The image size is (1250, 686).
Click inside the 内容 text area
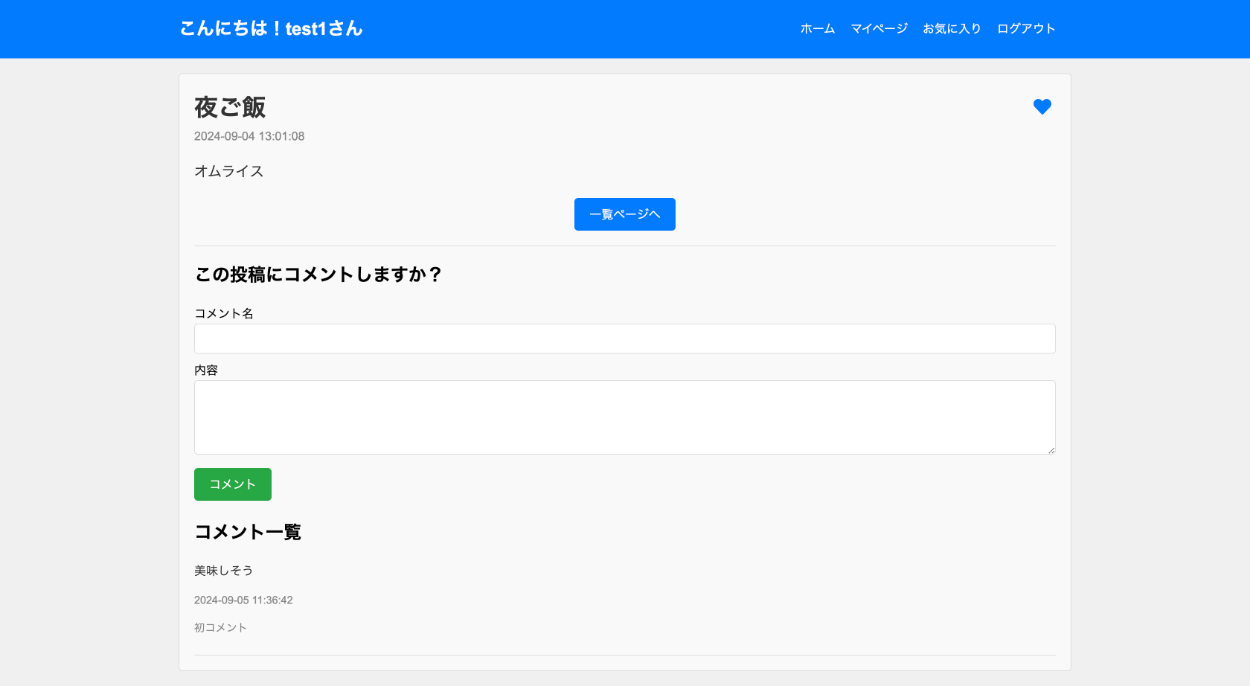[x=624, y=417]
